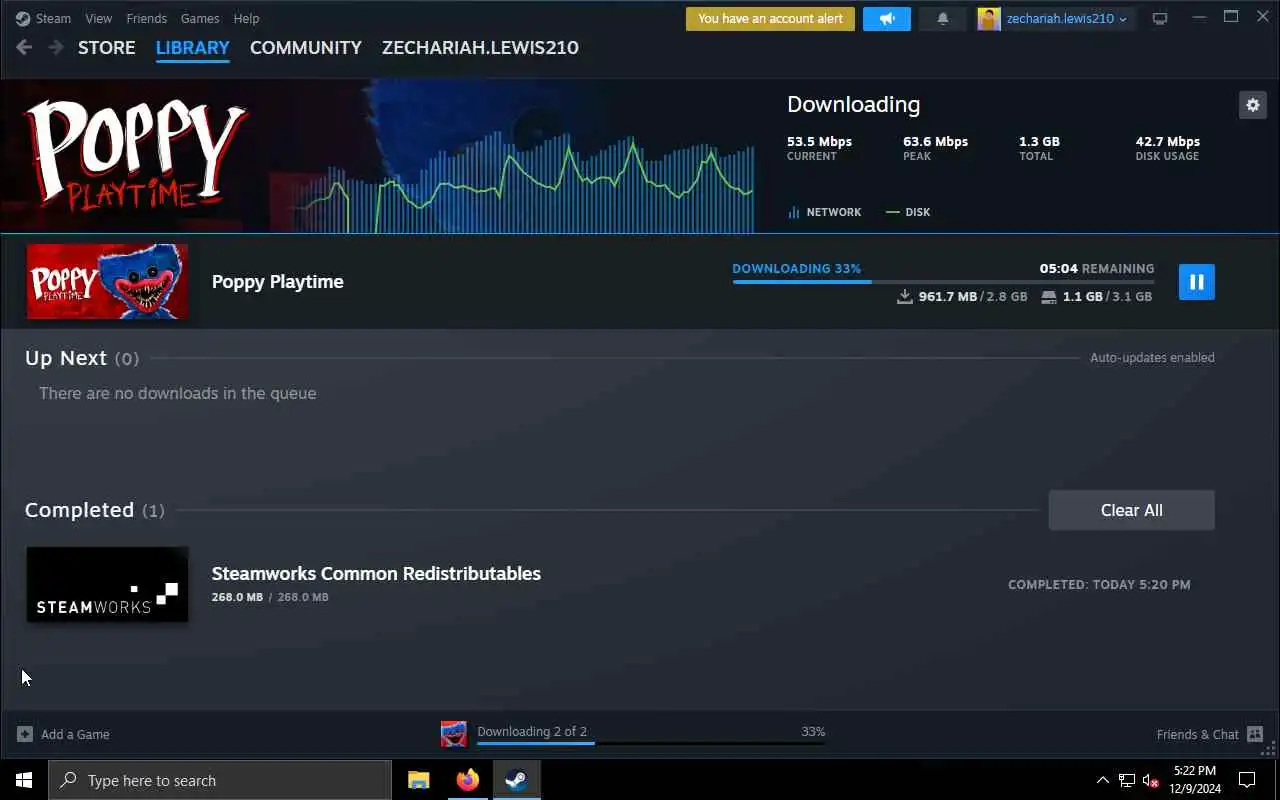This screenshot has height=800, width=1280.
Task: Open the Friends menu
Action: [x=147, y=18]
